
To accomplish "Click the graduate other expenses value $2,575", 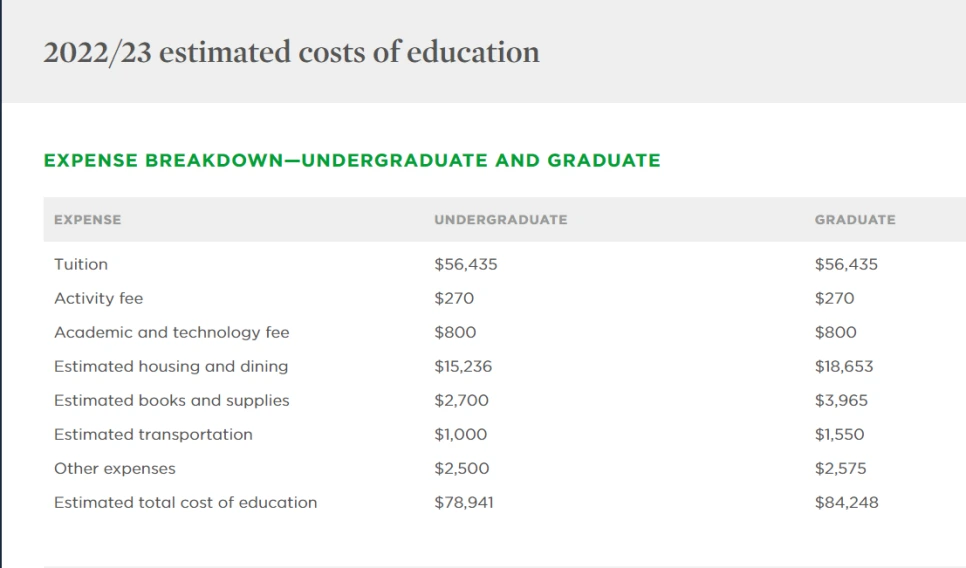I will 841,469.
